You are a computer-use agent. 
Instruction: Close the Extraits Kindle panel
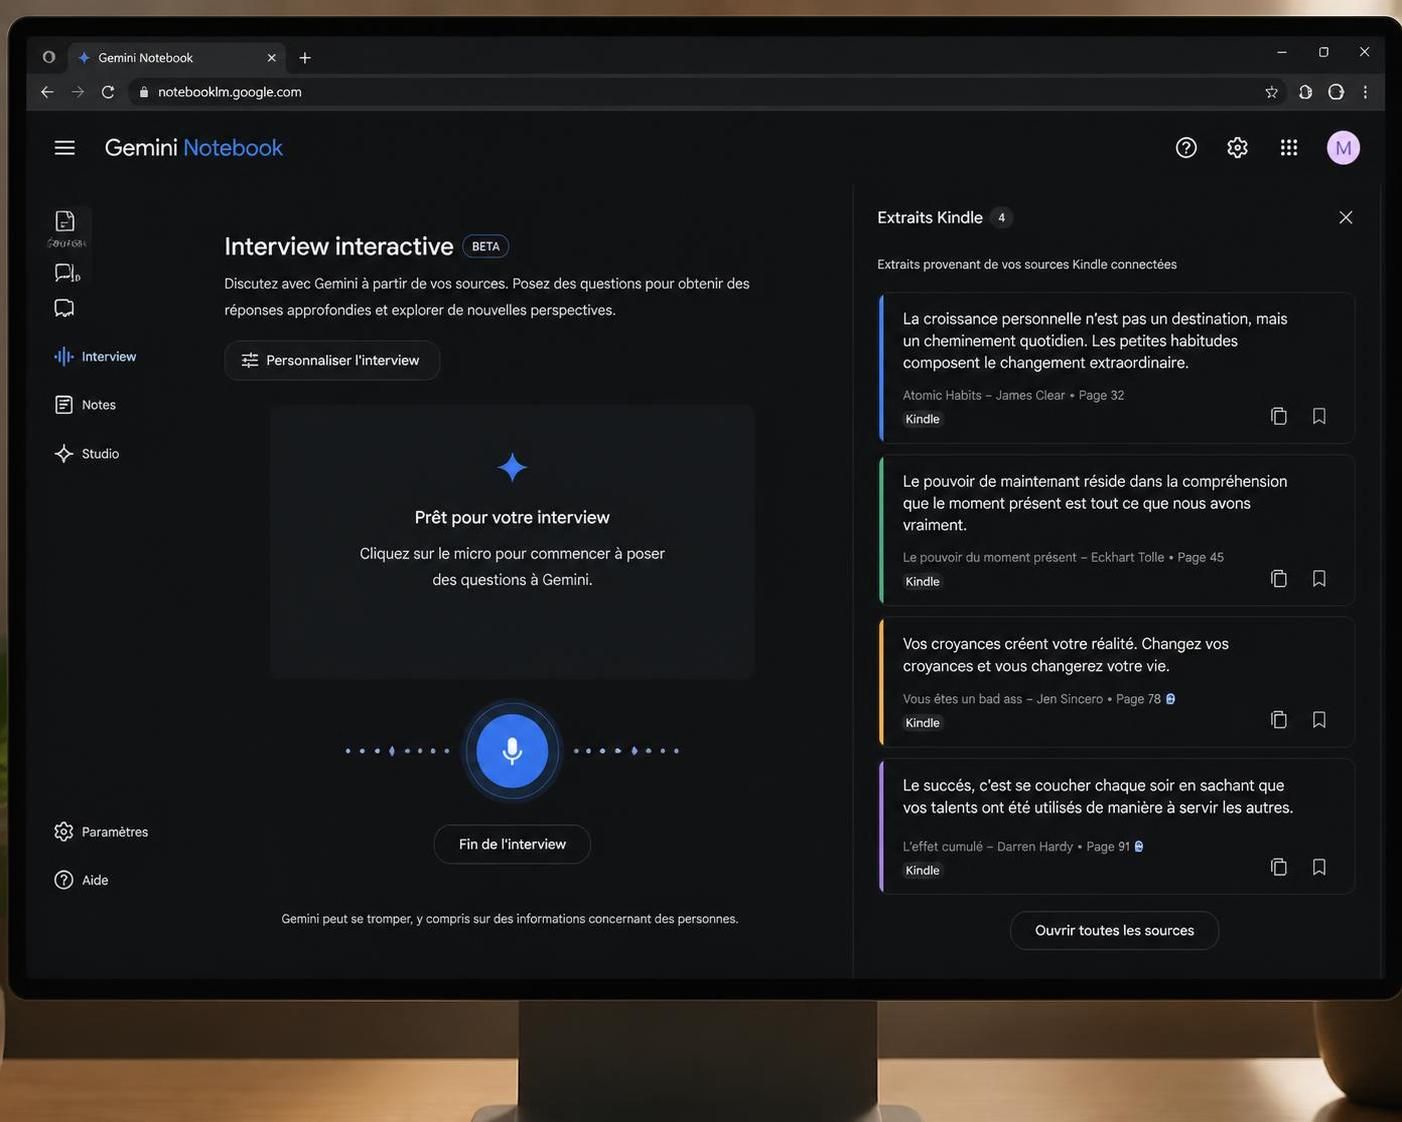coord(1346,218)
